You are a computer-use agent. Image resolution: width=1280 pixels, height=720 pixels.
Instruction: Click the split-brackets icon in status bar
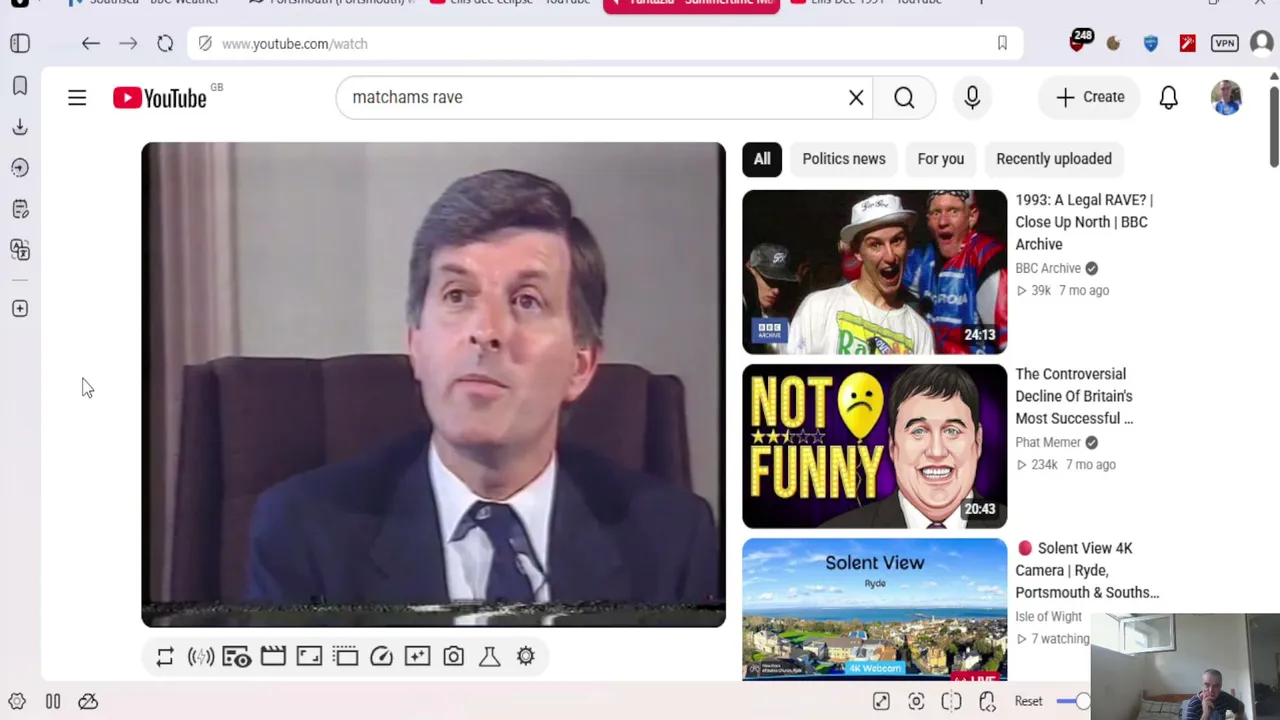[951, 701]
